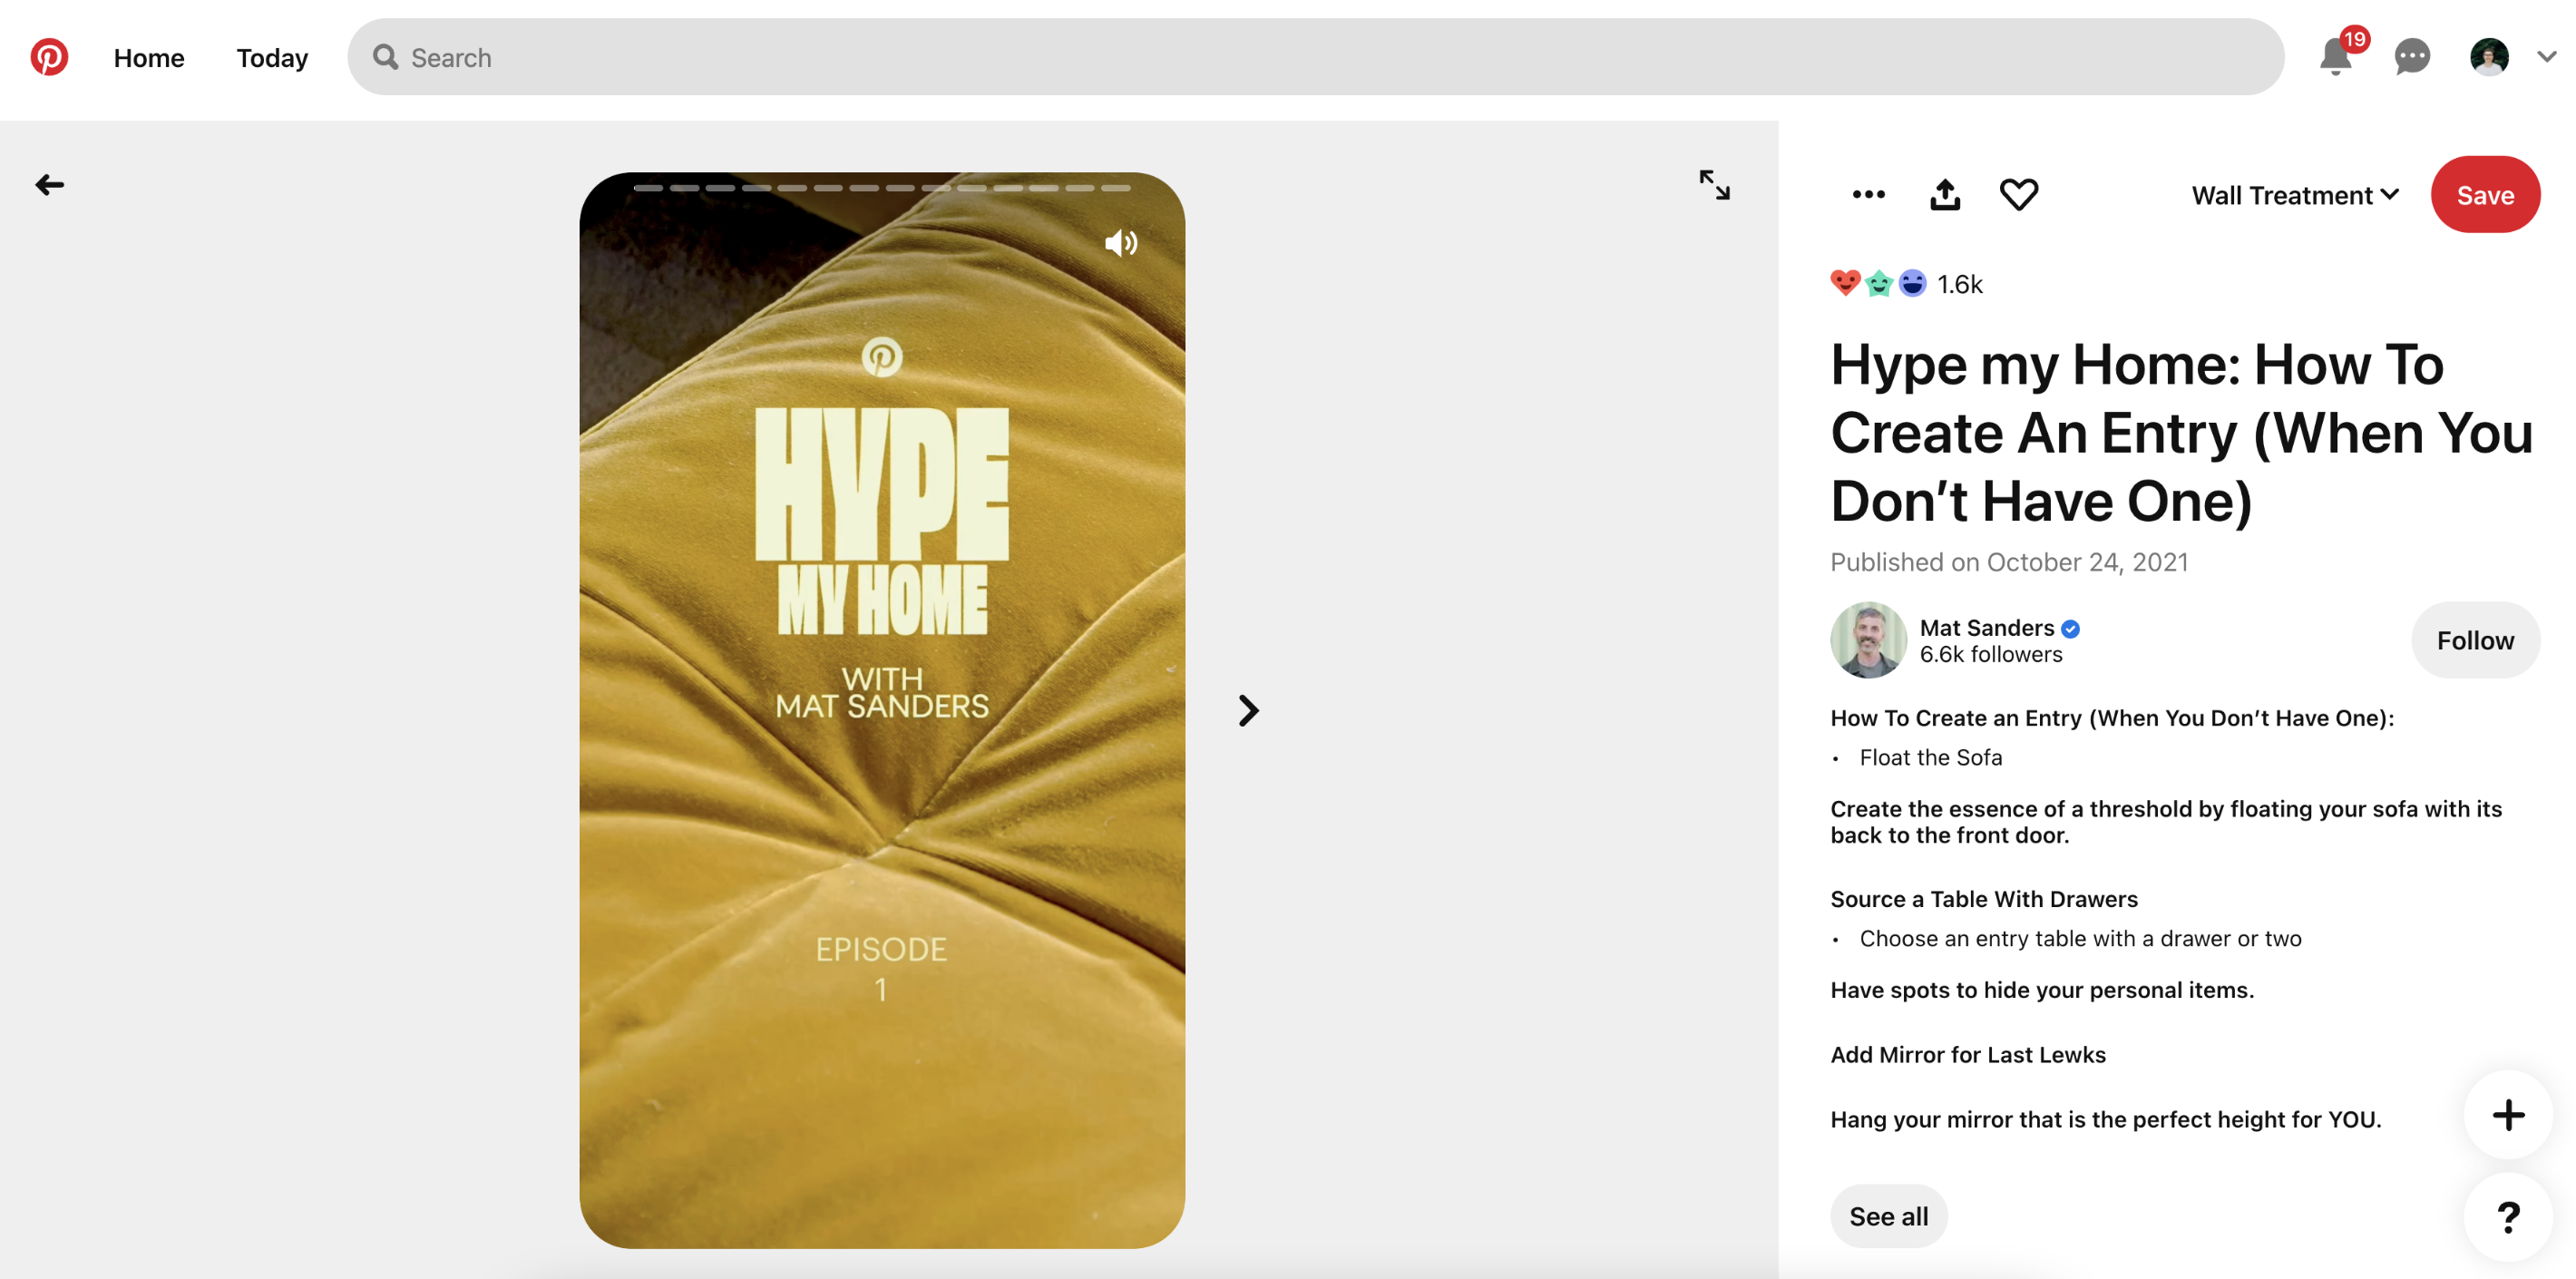The width and height of the screenshot is (2576, 1279).
Task: Click the HYPE MY HOME video cover
Action: [x=881, y=710]
